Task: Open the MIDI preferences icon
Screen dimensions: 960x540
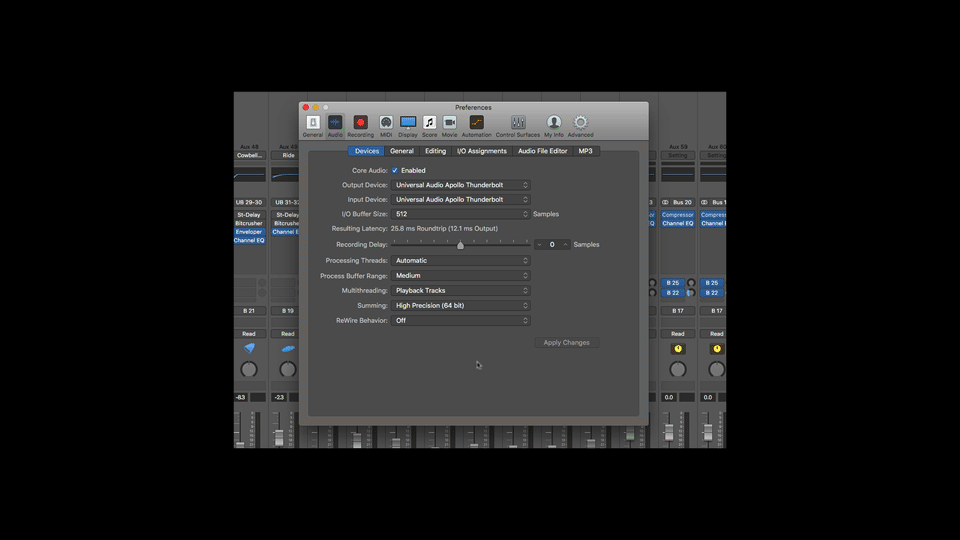Action: pos(386,122)
